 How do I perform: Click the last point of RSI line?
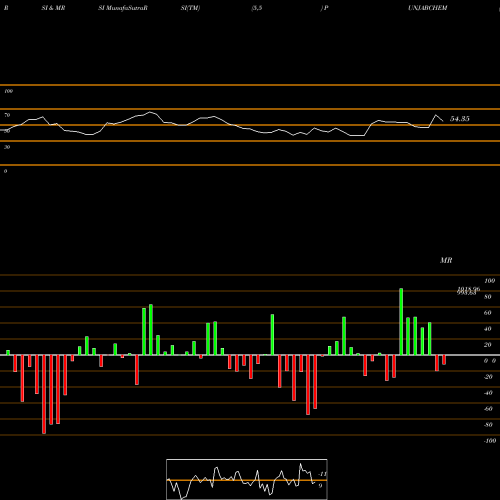(443, 121)
